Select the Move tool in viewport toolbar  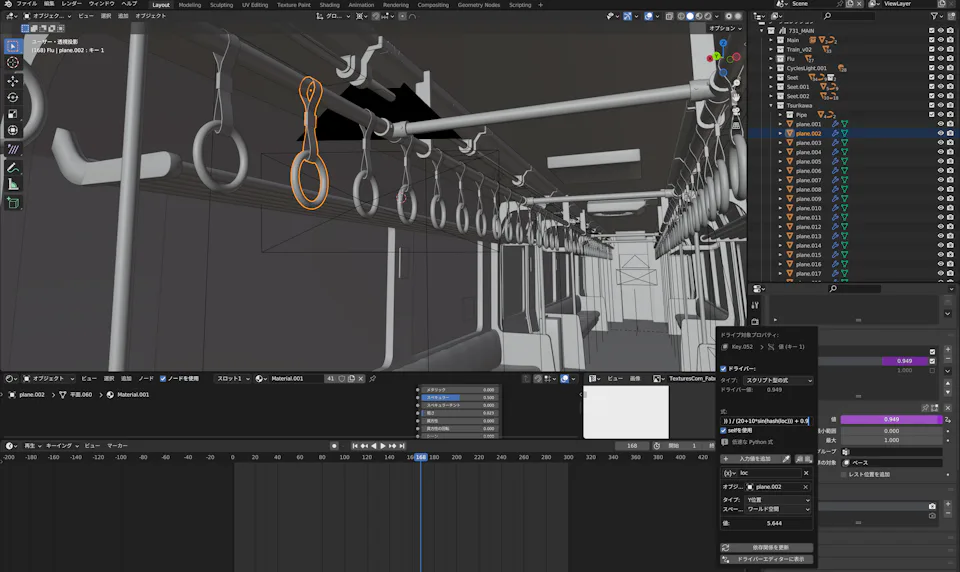click(x=13, y=80)
